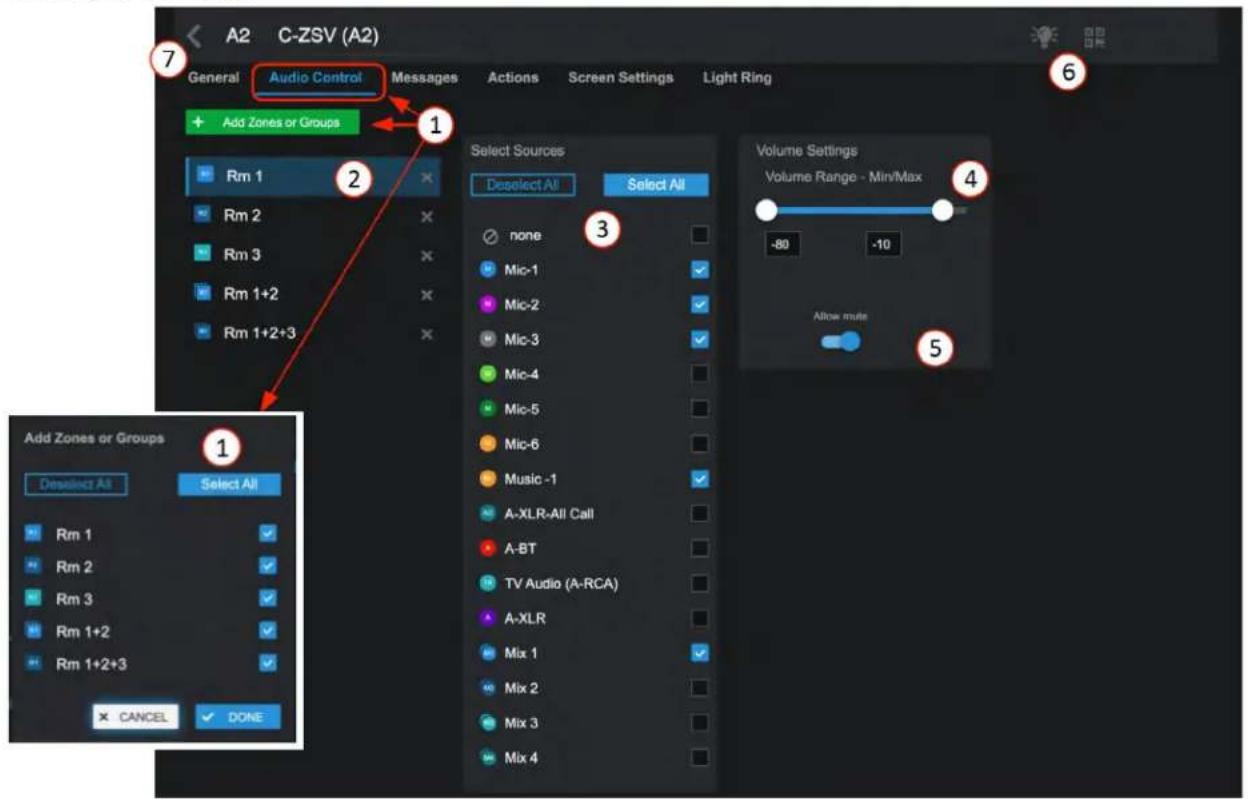Click the -80 minimum volume field
Screen dimensions: 1248x799
click(782, 245)
